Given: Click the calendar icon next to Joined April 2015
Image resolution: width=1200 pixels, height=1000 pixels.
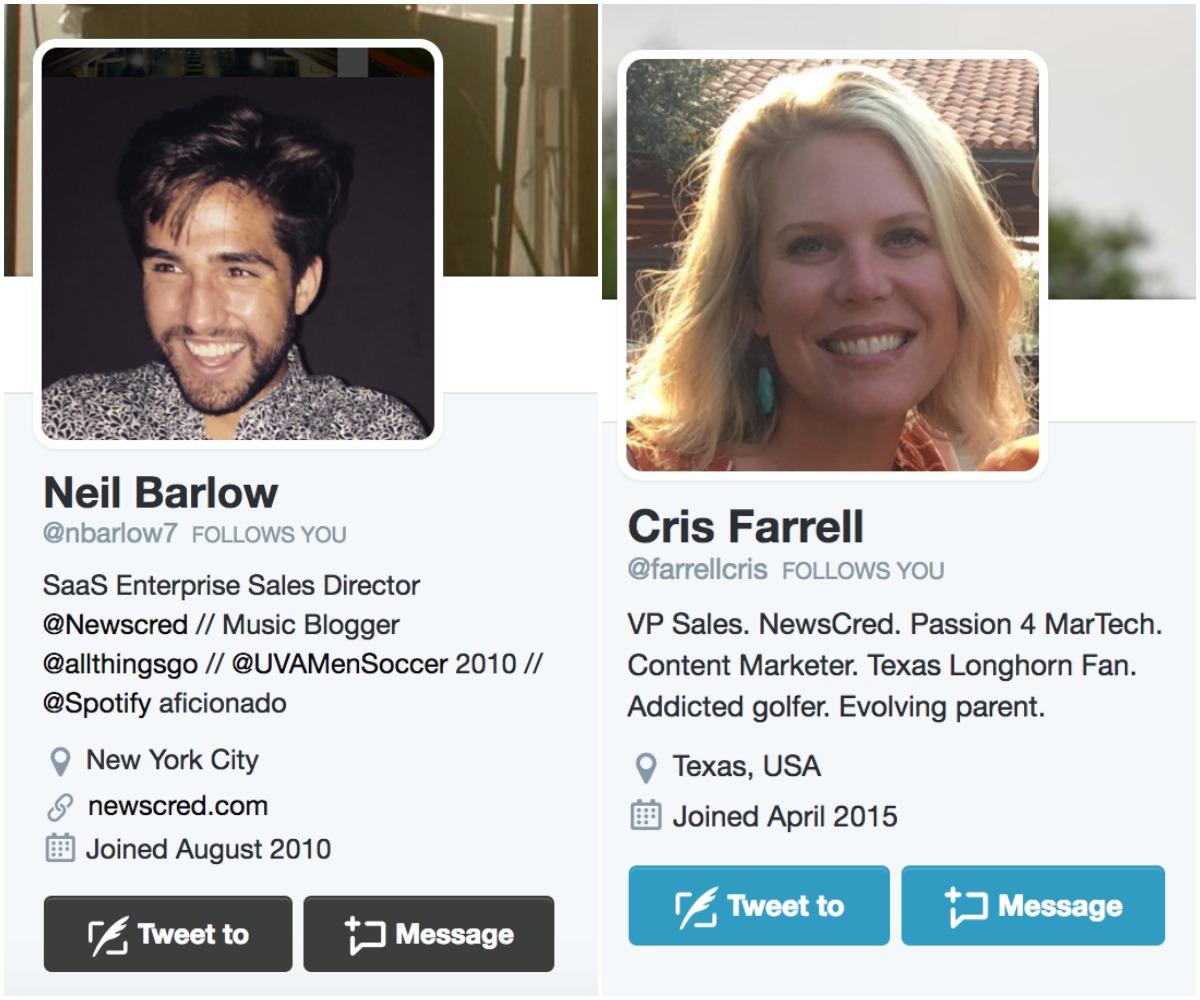Looking at the screenshot, I should tap(646, 815).
